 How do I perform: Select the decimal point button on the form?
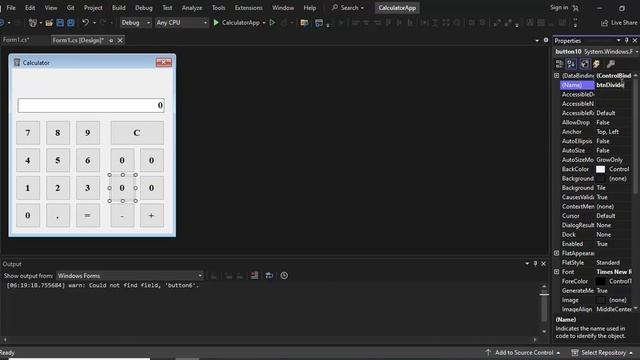(58, 215)
